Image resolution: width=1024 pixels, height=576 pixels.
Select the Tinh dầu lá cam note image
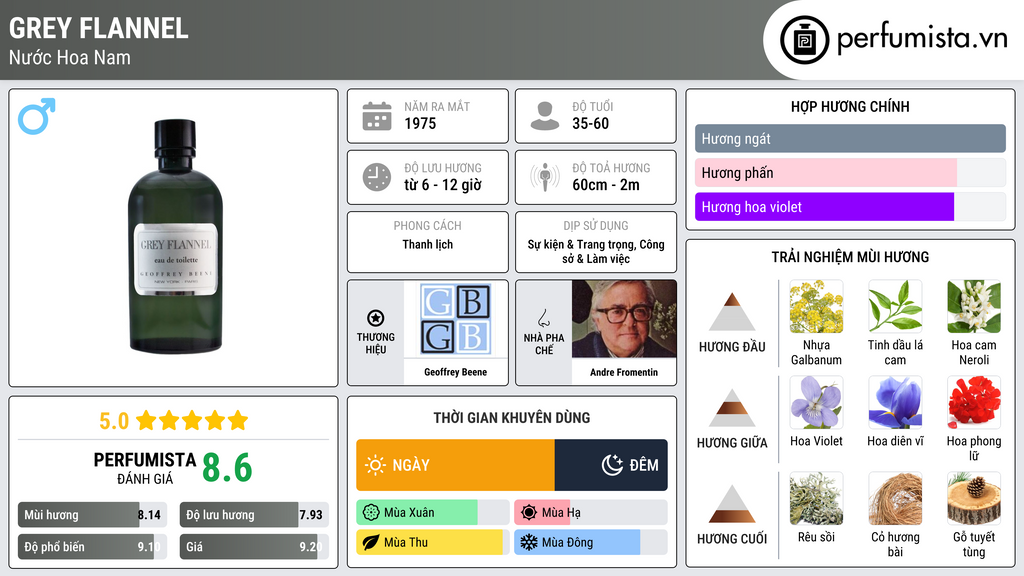tap(895, 307)
